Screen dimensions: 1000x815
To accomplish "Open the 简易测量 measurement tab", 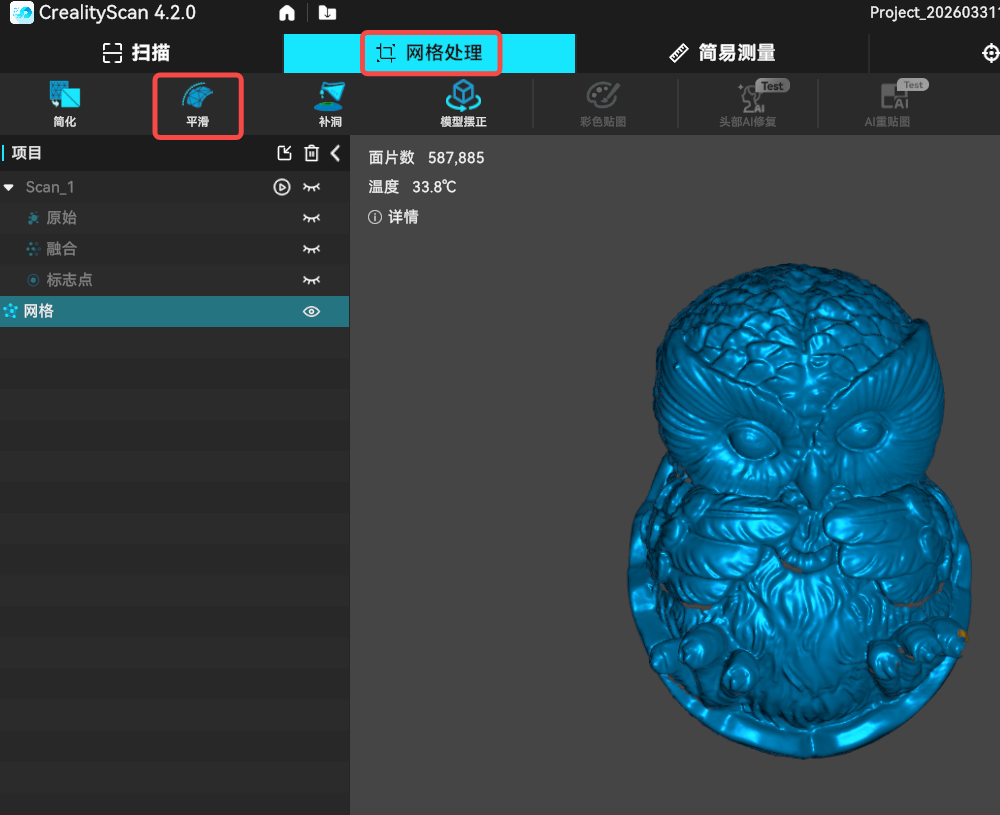I will 722,53.
